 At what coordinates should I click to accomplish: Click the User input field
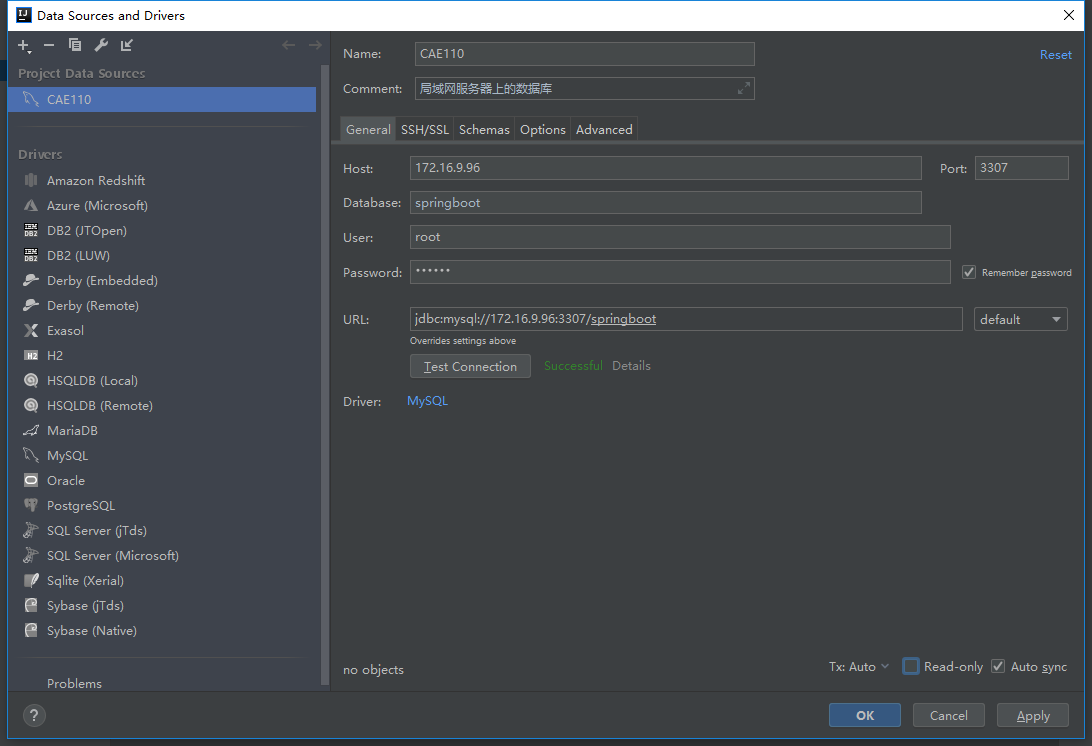(680, 237)
